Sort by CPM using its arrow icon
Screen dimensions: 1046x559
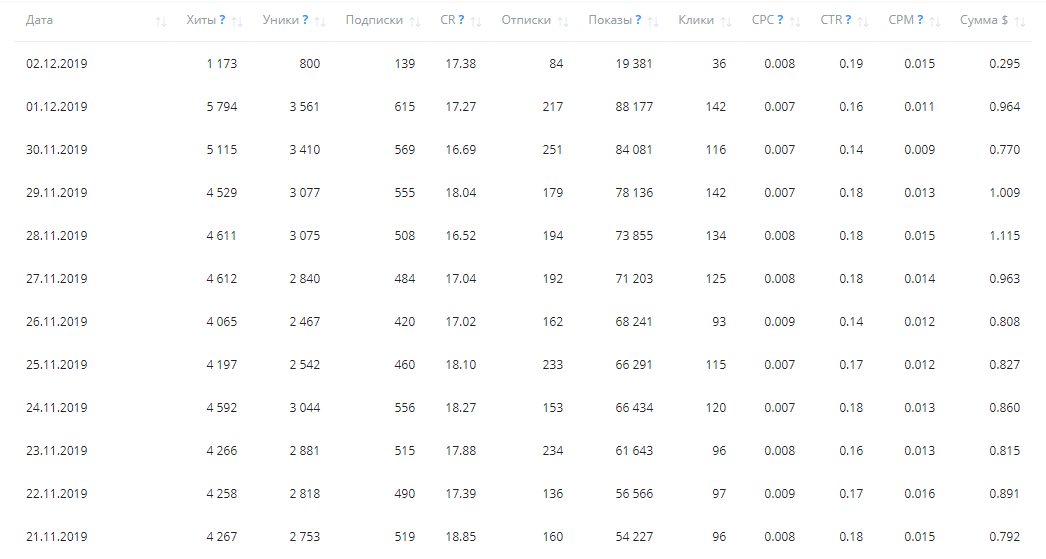pos(936,21)
